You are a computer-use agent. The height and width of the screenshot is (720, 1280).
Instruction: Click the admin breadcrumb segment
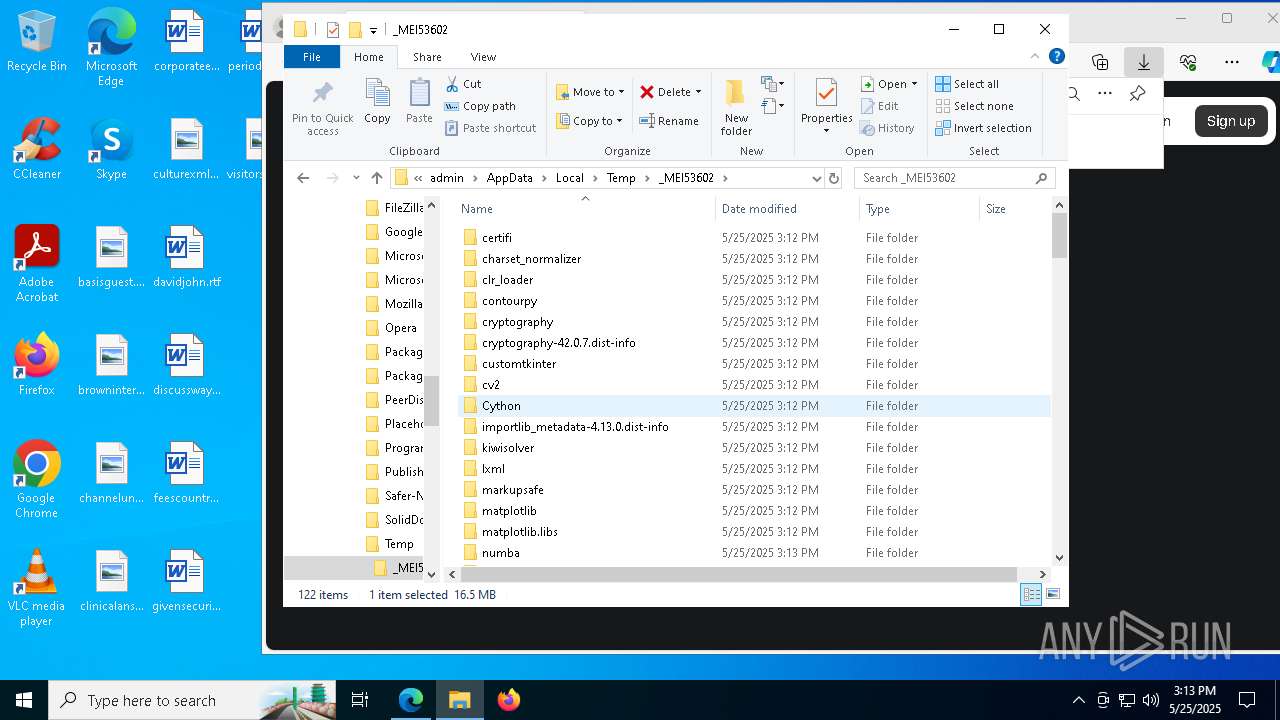click(447, 178)
